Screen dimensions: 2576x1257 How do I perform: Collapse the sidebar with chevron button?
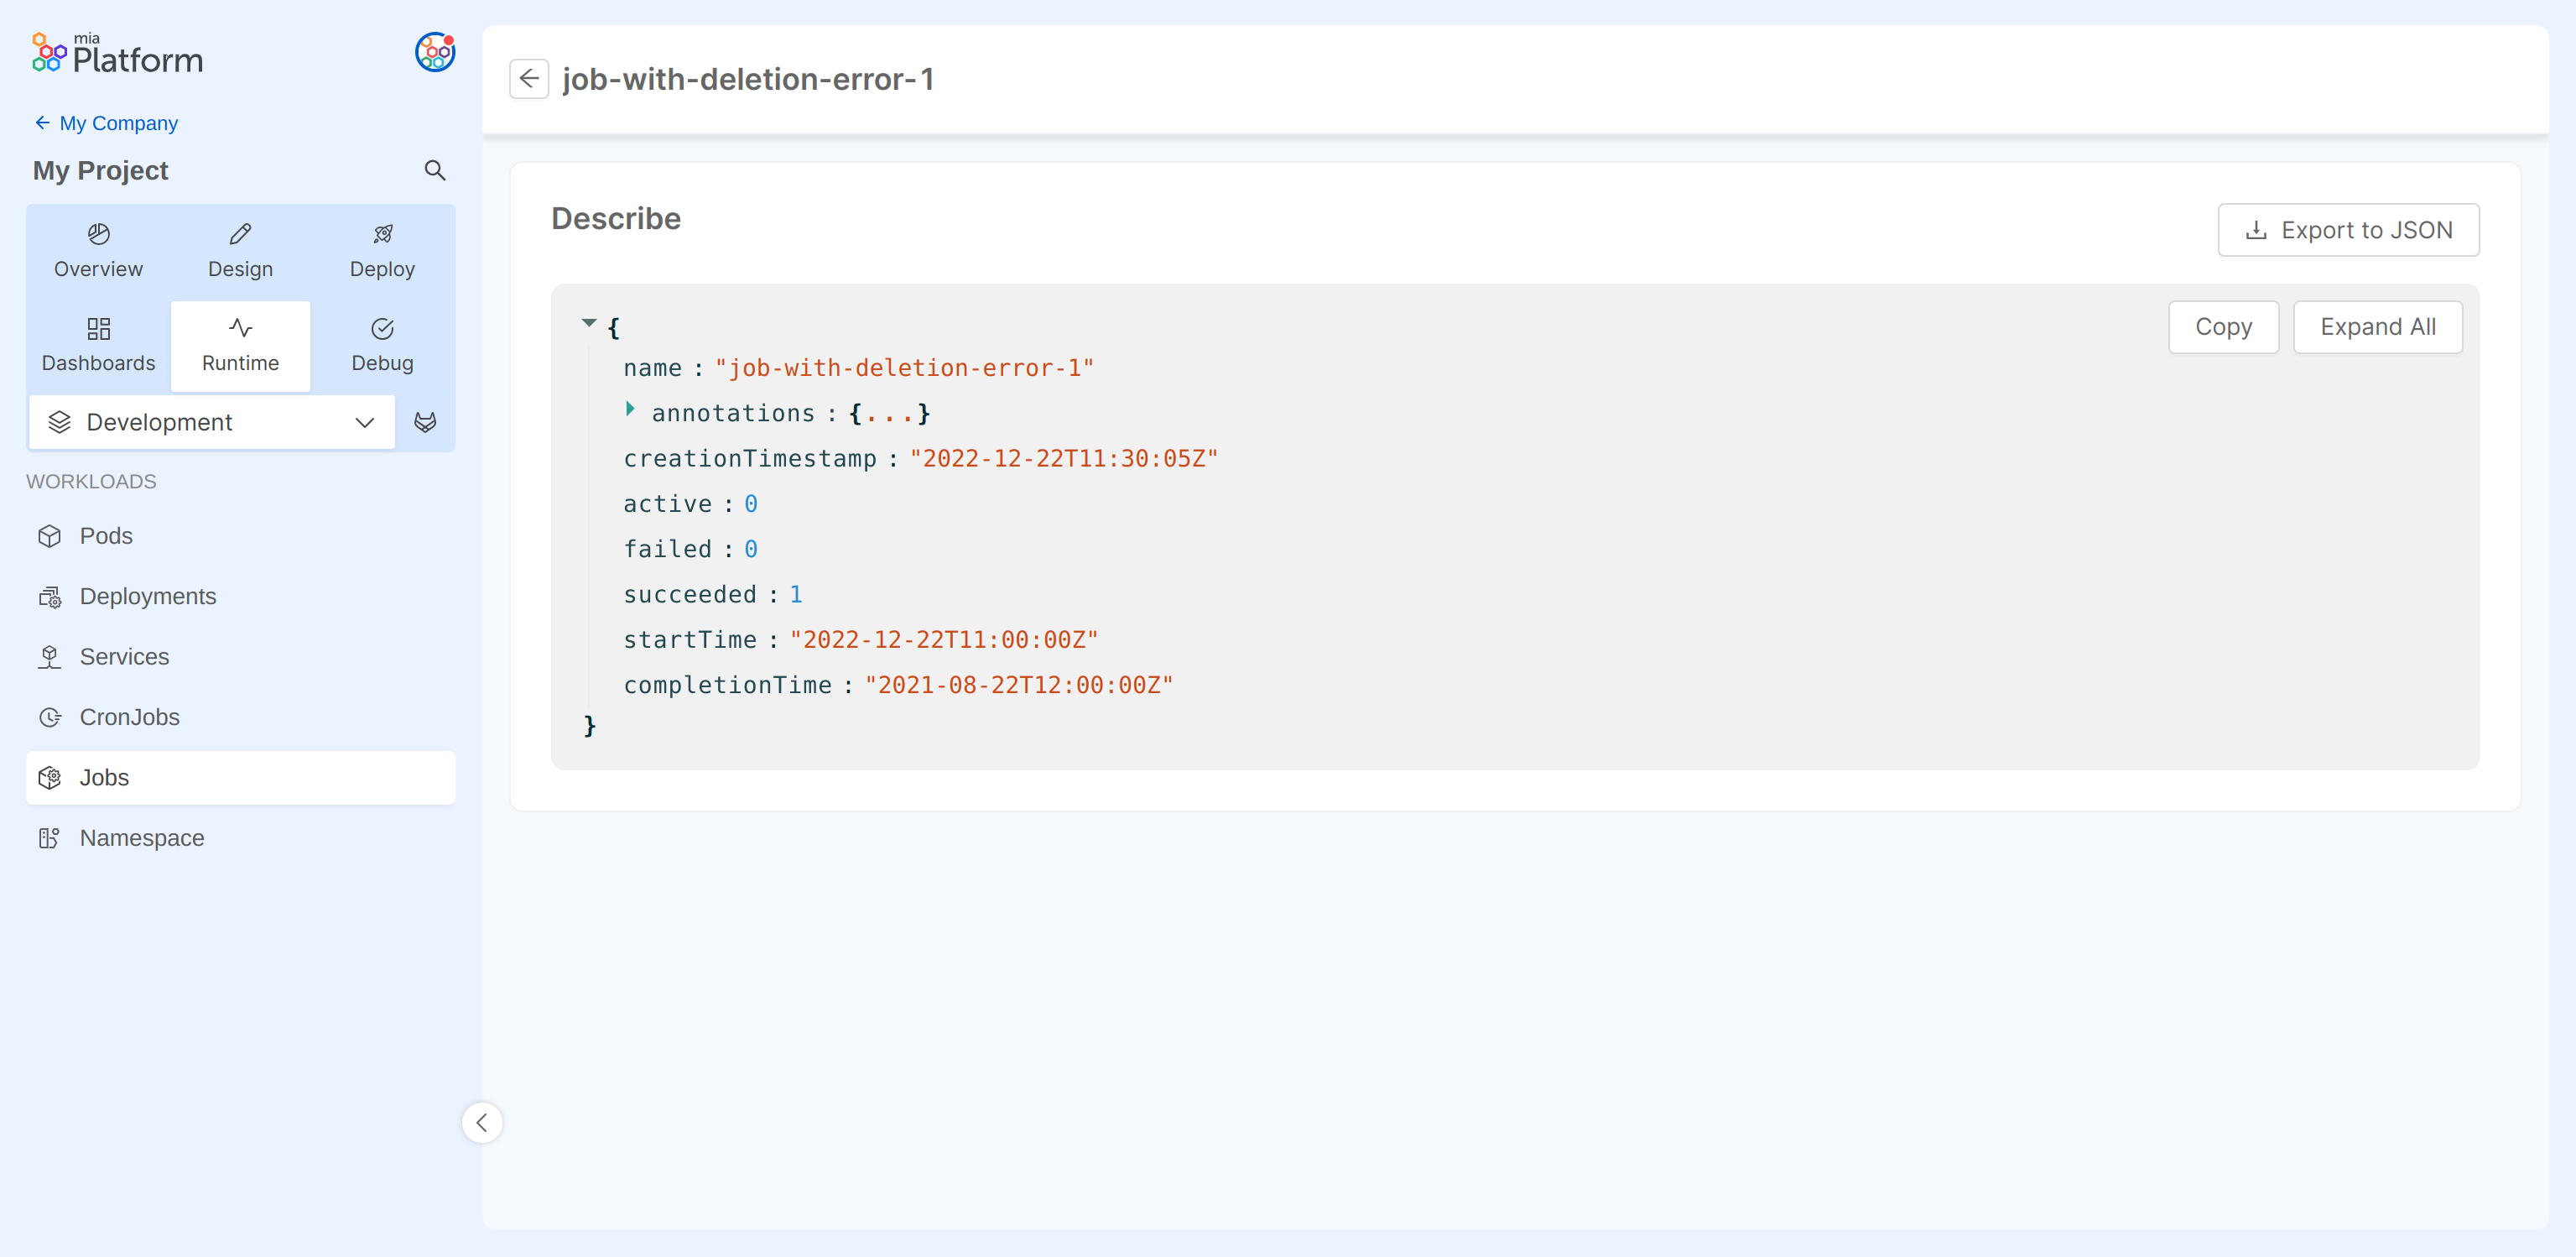point(482,1122)
